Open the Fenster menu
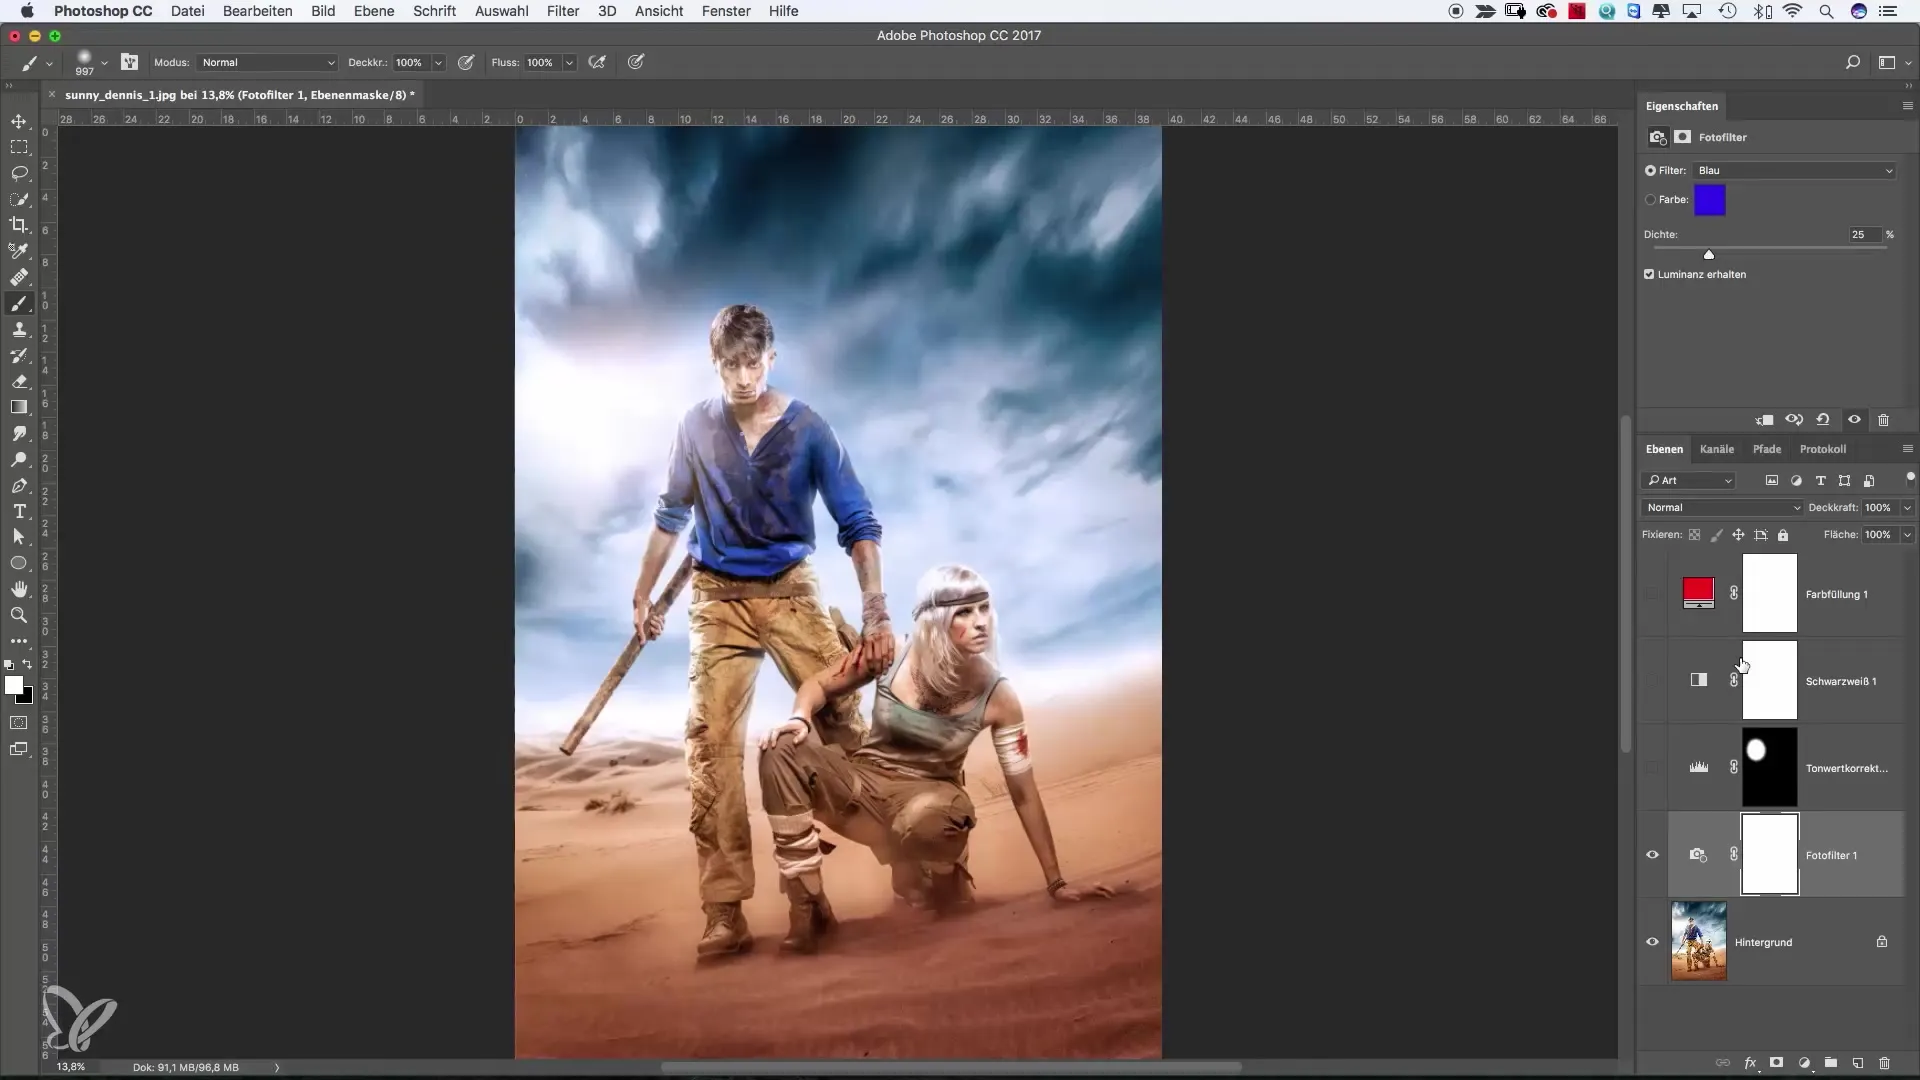 click(x=726, y=11)
